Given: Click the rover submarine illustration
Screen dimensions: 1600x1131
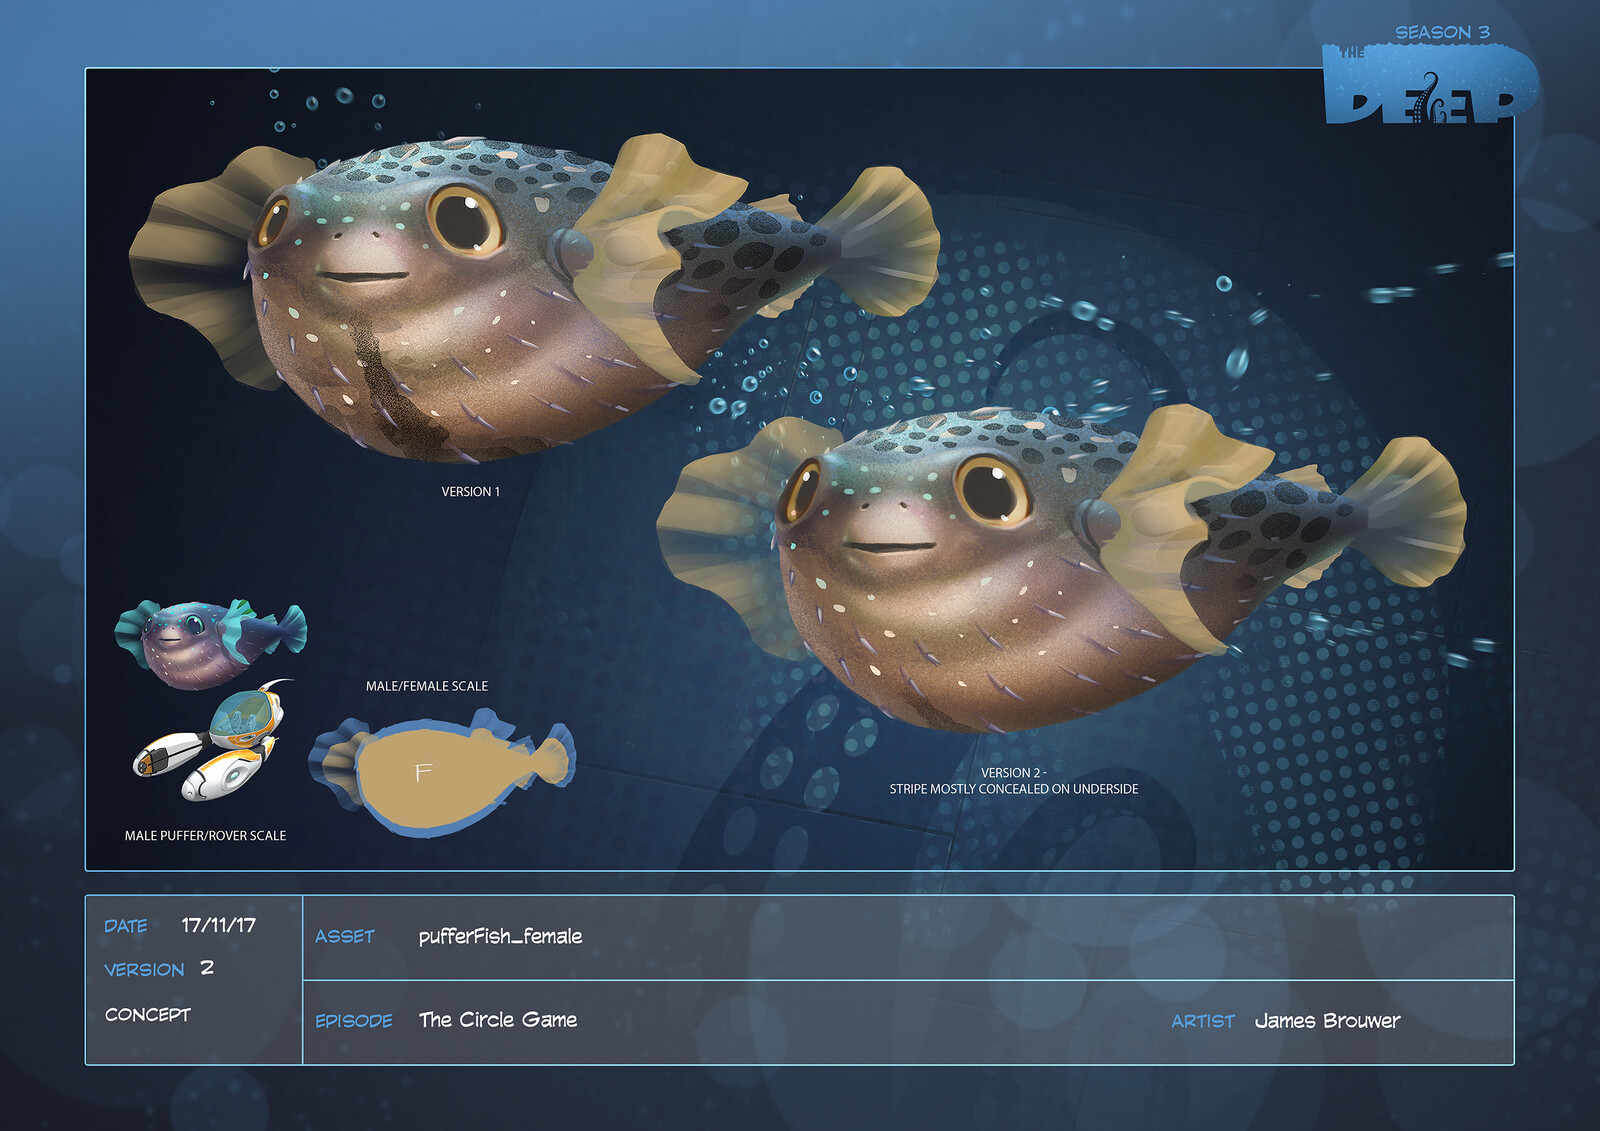Looking at the screenshot, I should click(212, 742).
